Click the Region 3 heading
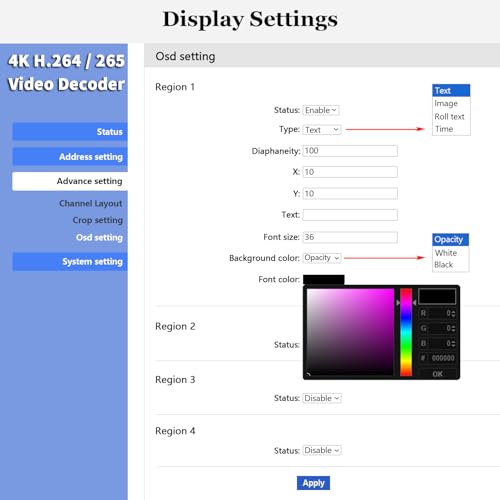 tap(175, 380)
